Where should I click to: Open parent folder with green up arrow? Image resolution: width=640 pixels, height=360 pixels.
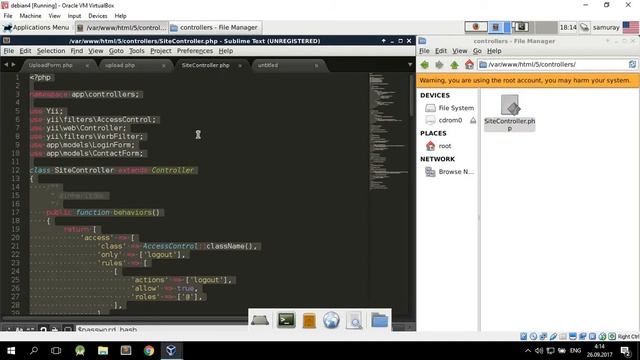point(454,64)
